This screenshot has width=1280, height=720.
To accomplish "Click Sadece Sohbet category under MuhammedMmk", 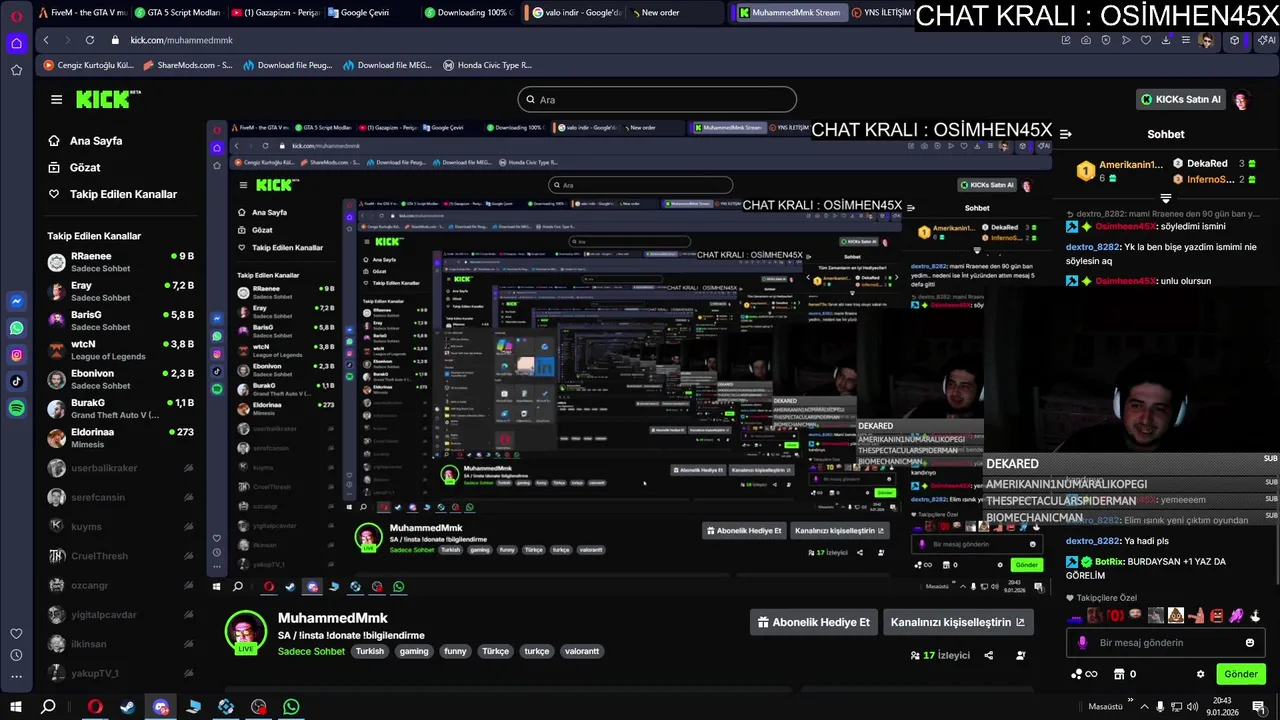I will coord(311,651).
